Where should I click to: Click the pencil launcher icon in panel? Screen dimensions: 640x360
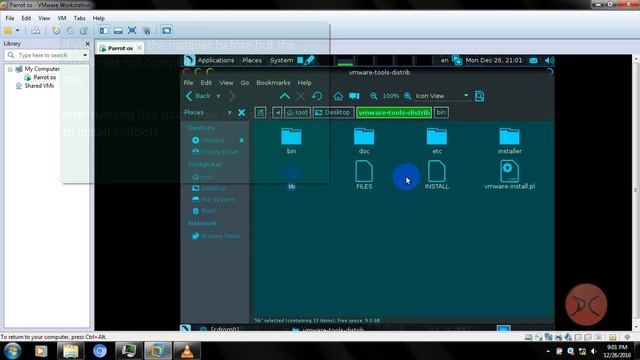[309, 60]
